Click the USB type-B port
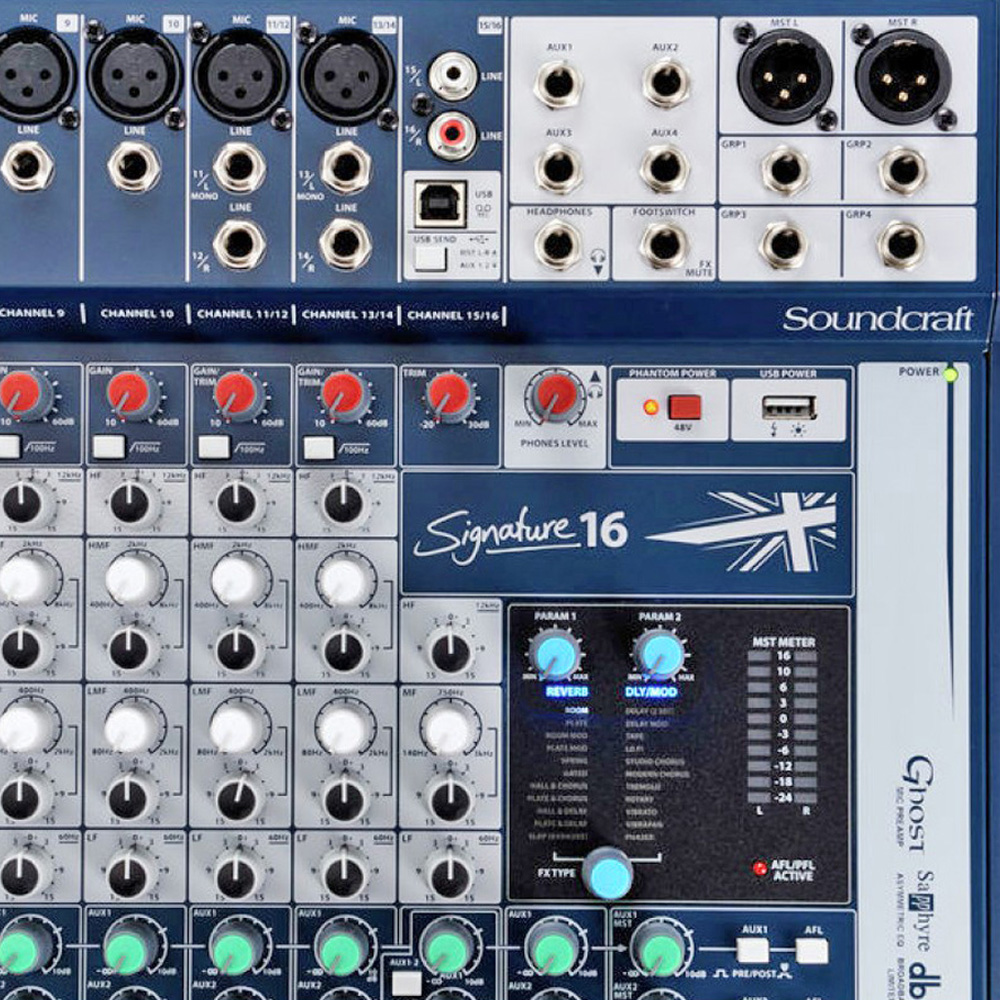Image resolution: width=1000 pixels, height=1000 pixels. (440, 204)
